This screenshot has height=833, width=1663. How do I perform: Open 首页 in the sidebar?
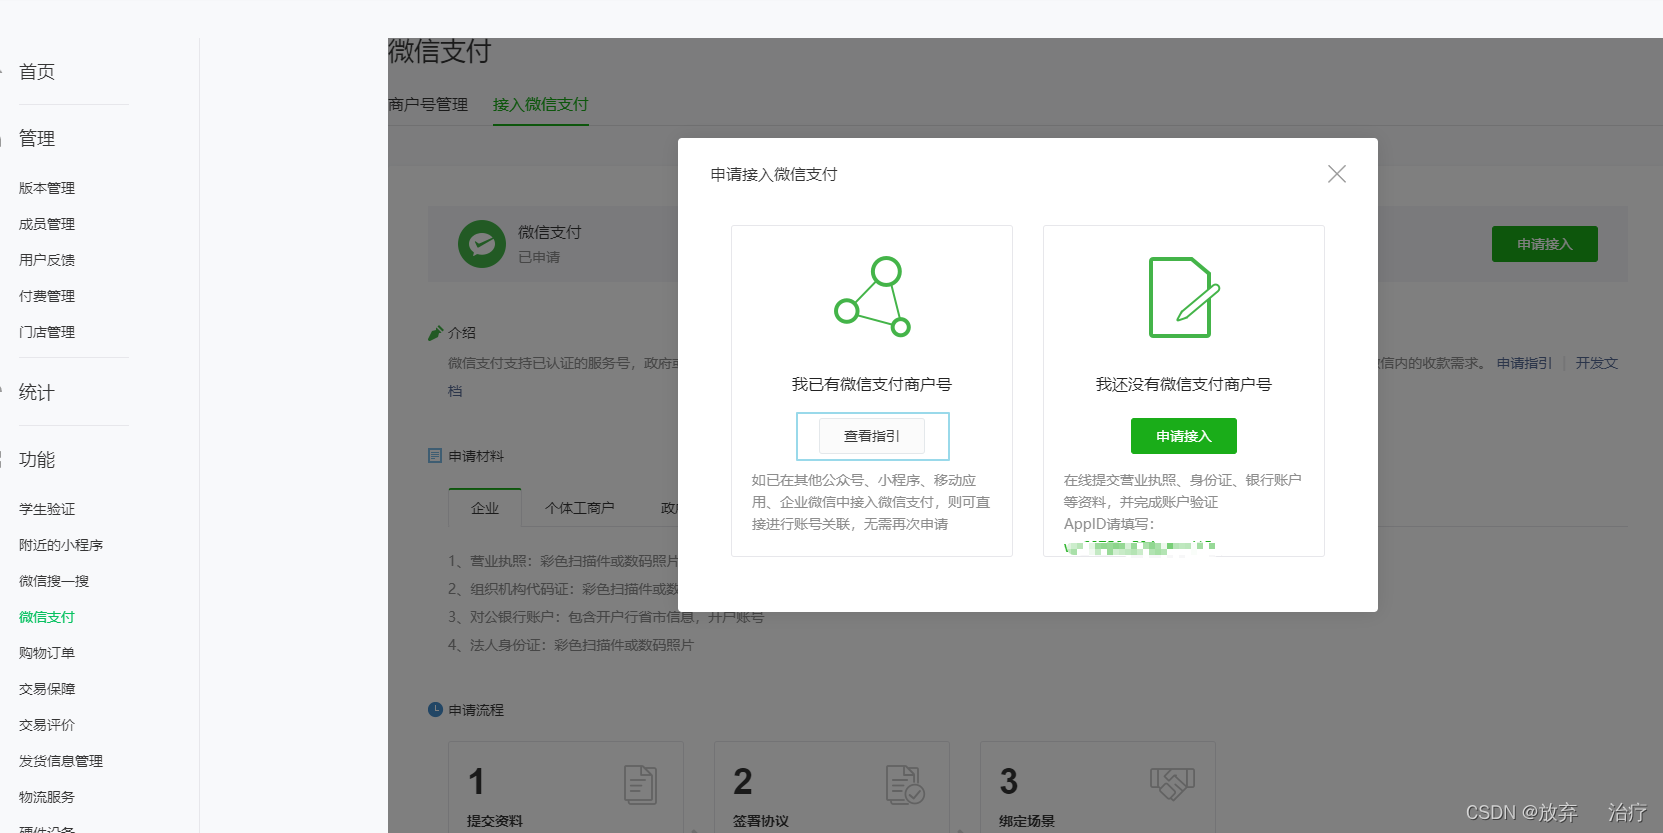37,72
